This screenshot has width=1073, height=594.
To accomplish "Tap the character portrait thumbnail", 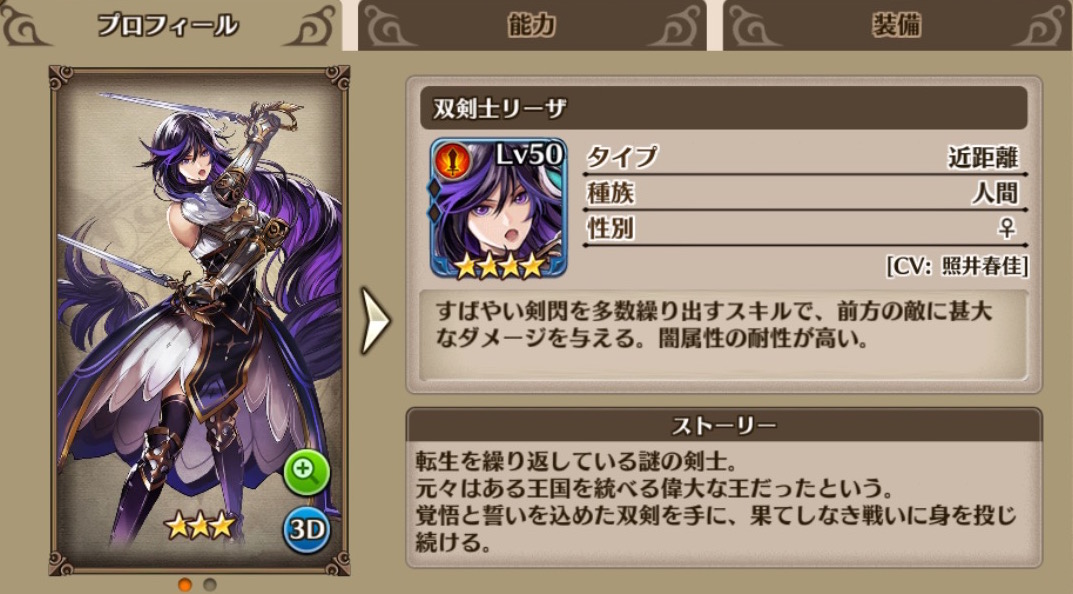I will click(499, 208).
